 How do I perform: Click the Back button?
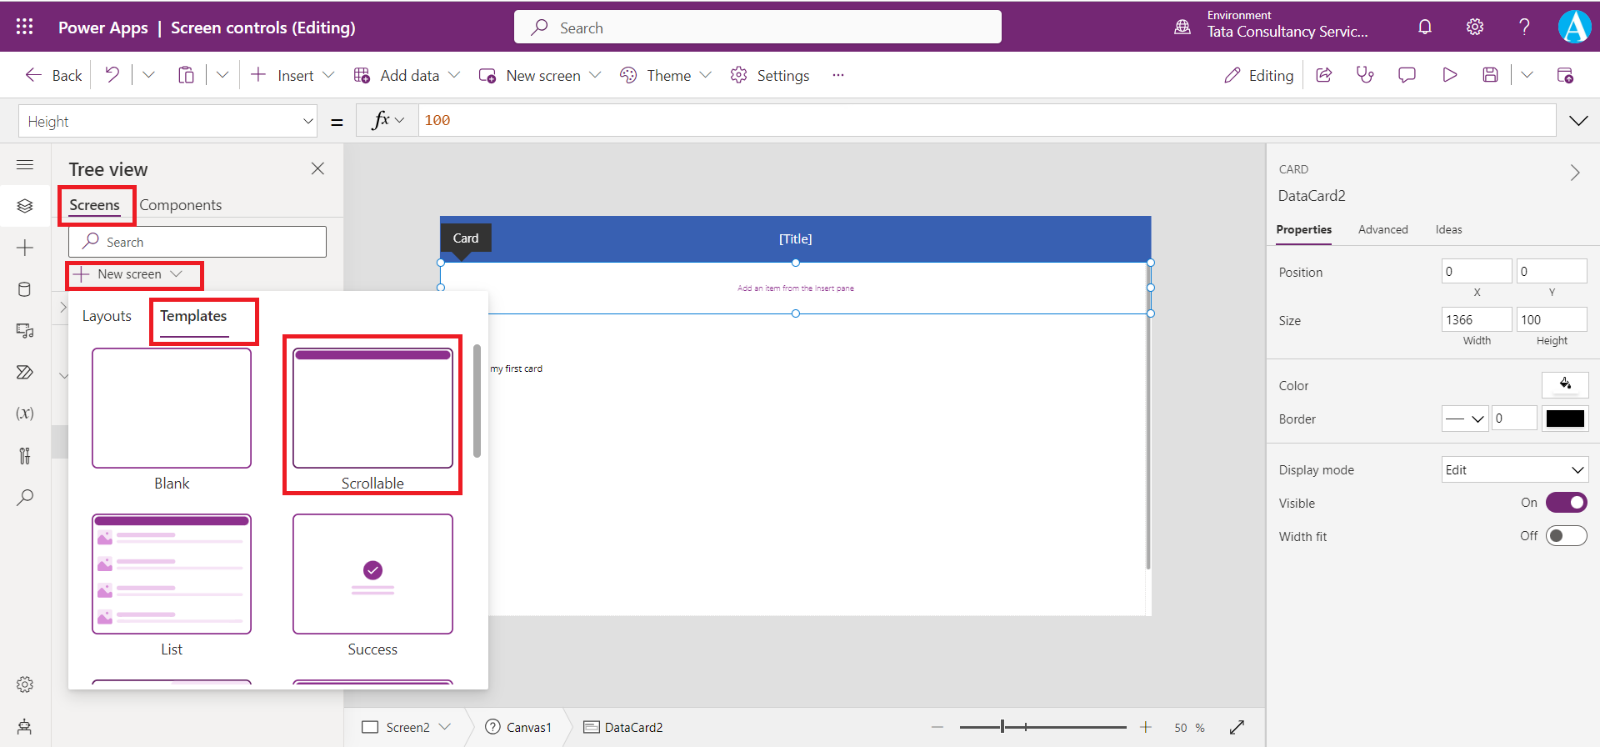[54, 75]
